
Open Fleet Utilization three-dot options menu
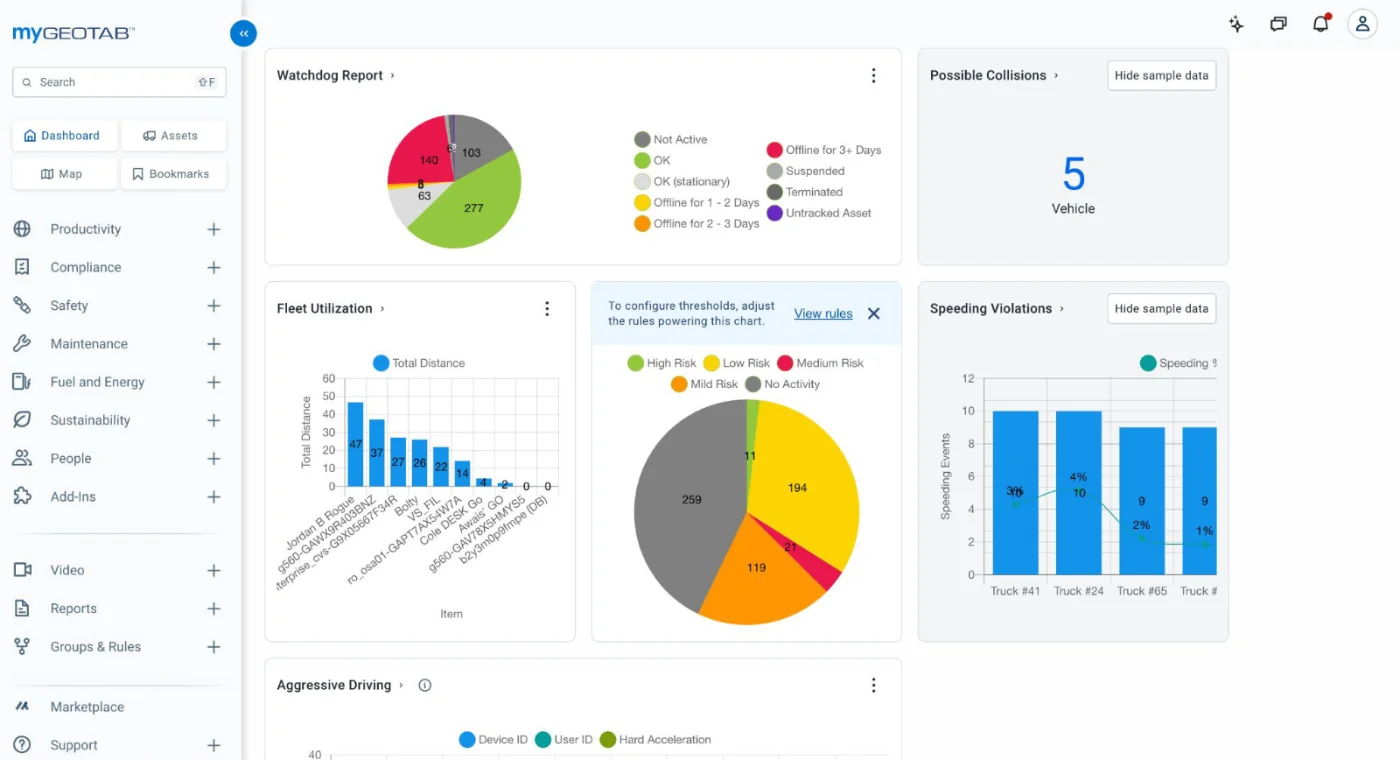[x=547, y=309]
